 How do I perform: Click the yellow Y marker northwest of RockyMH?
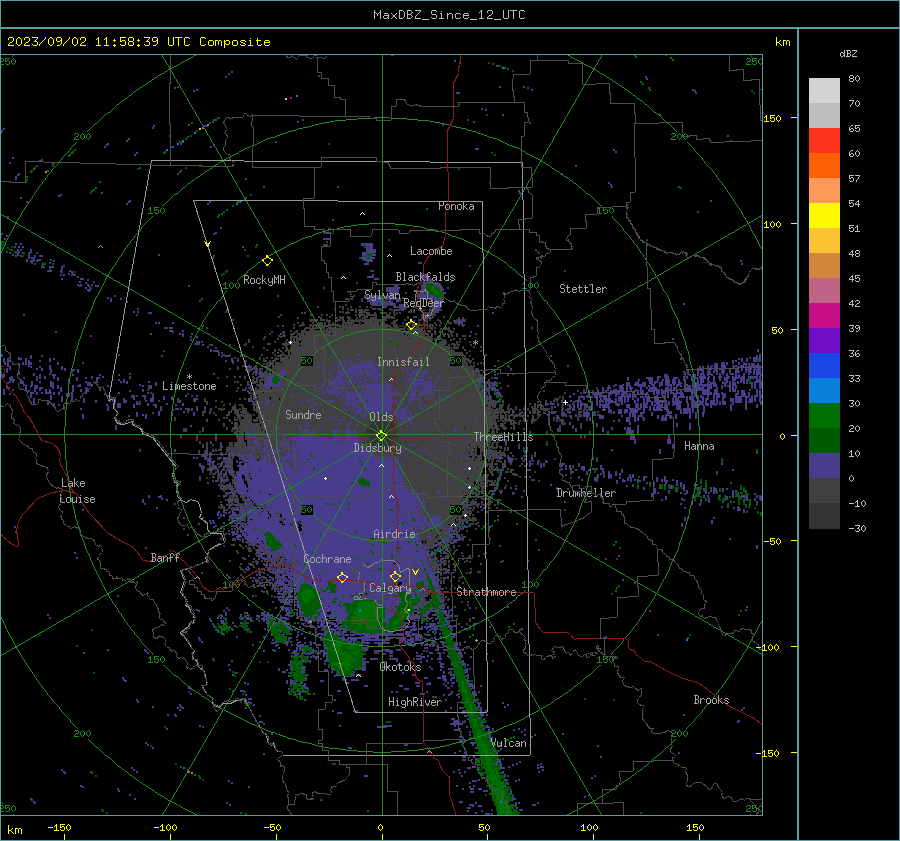208,245
